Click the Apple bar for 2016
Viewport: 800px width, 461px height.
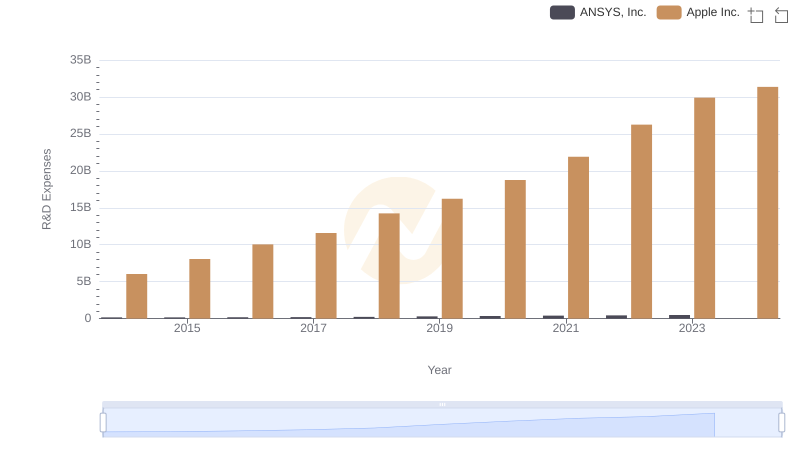point(263,281)
